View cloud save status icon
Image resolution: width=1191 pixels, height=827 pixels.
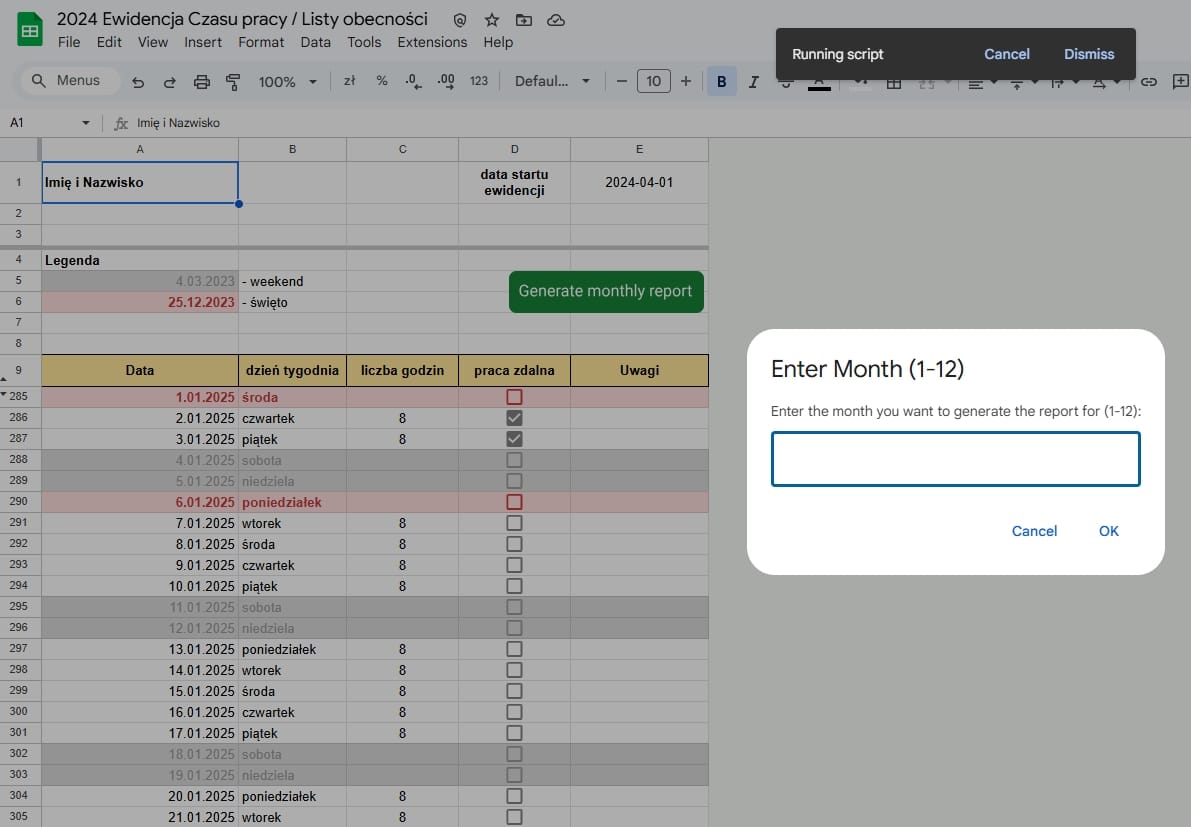(556, 20)
